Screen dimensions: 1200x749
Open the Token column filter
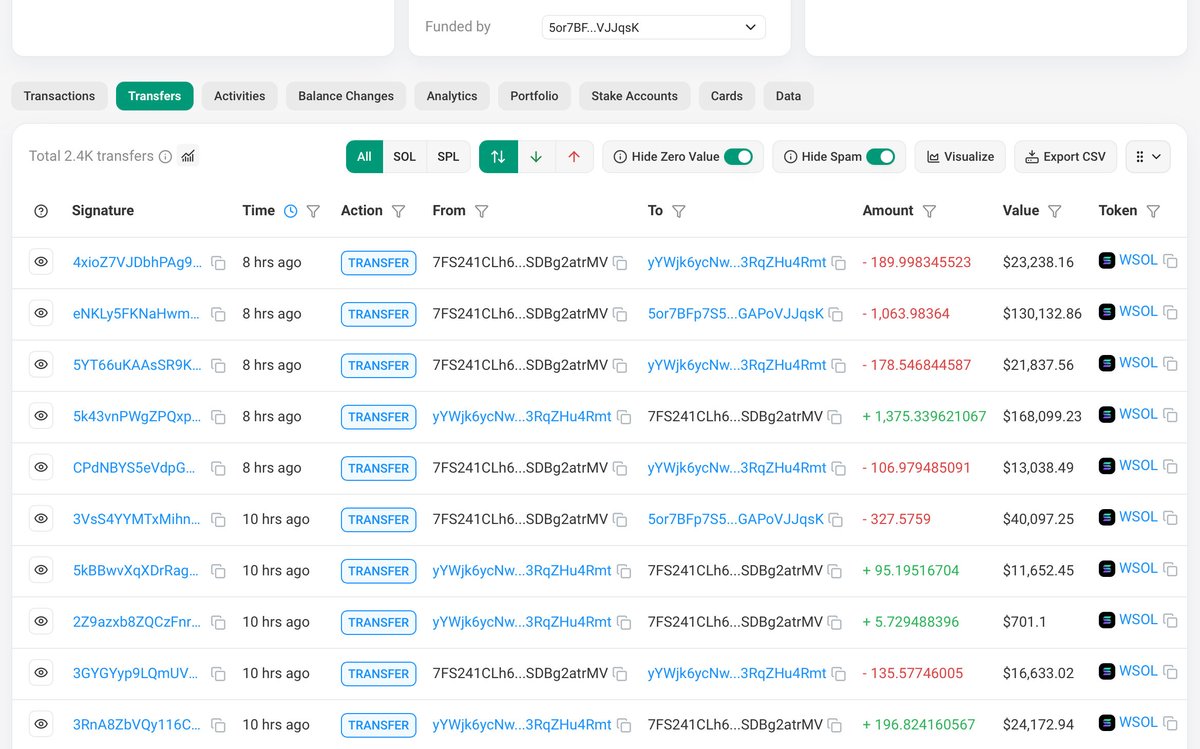(1153, 211)
